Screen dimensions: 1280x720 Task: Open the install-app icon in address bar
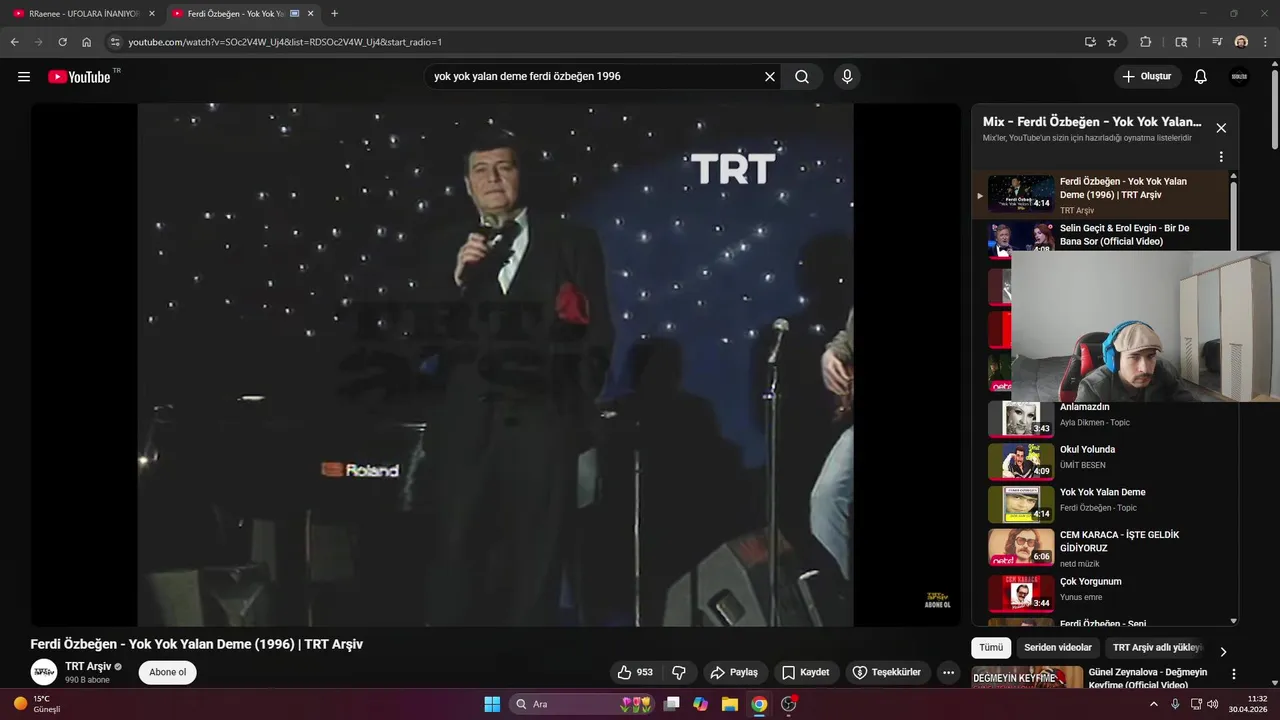(1090, 42)
